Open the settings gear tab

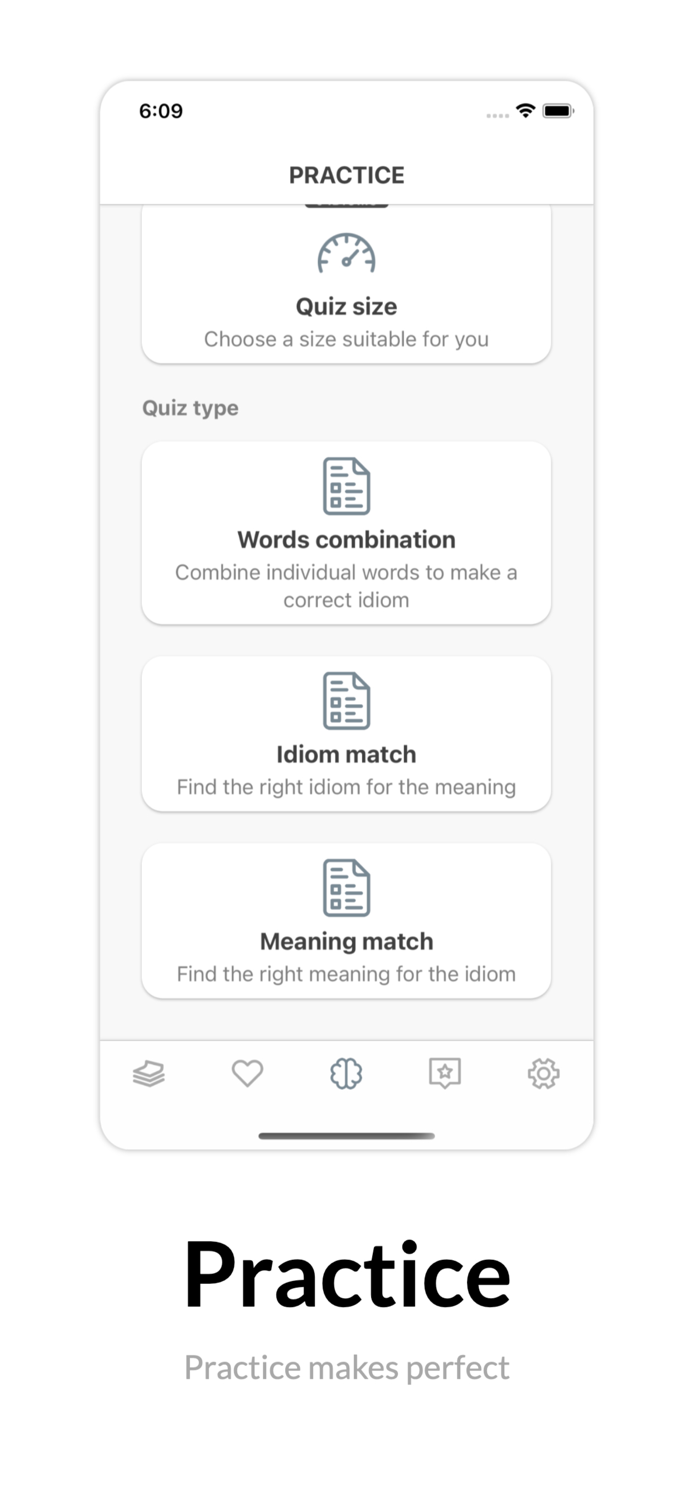543,1074
